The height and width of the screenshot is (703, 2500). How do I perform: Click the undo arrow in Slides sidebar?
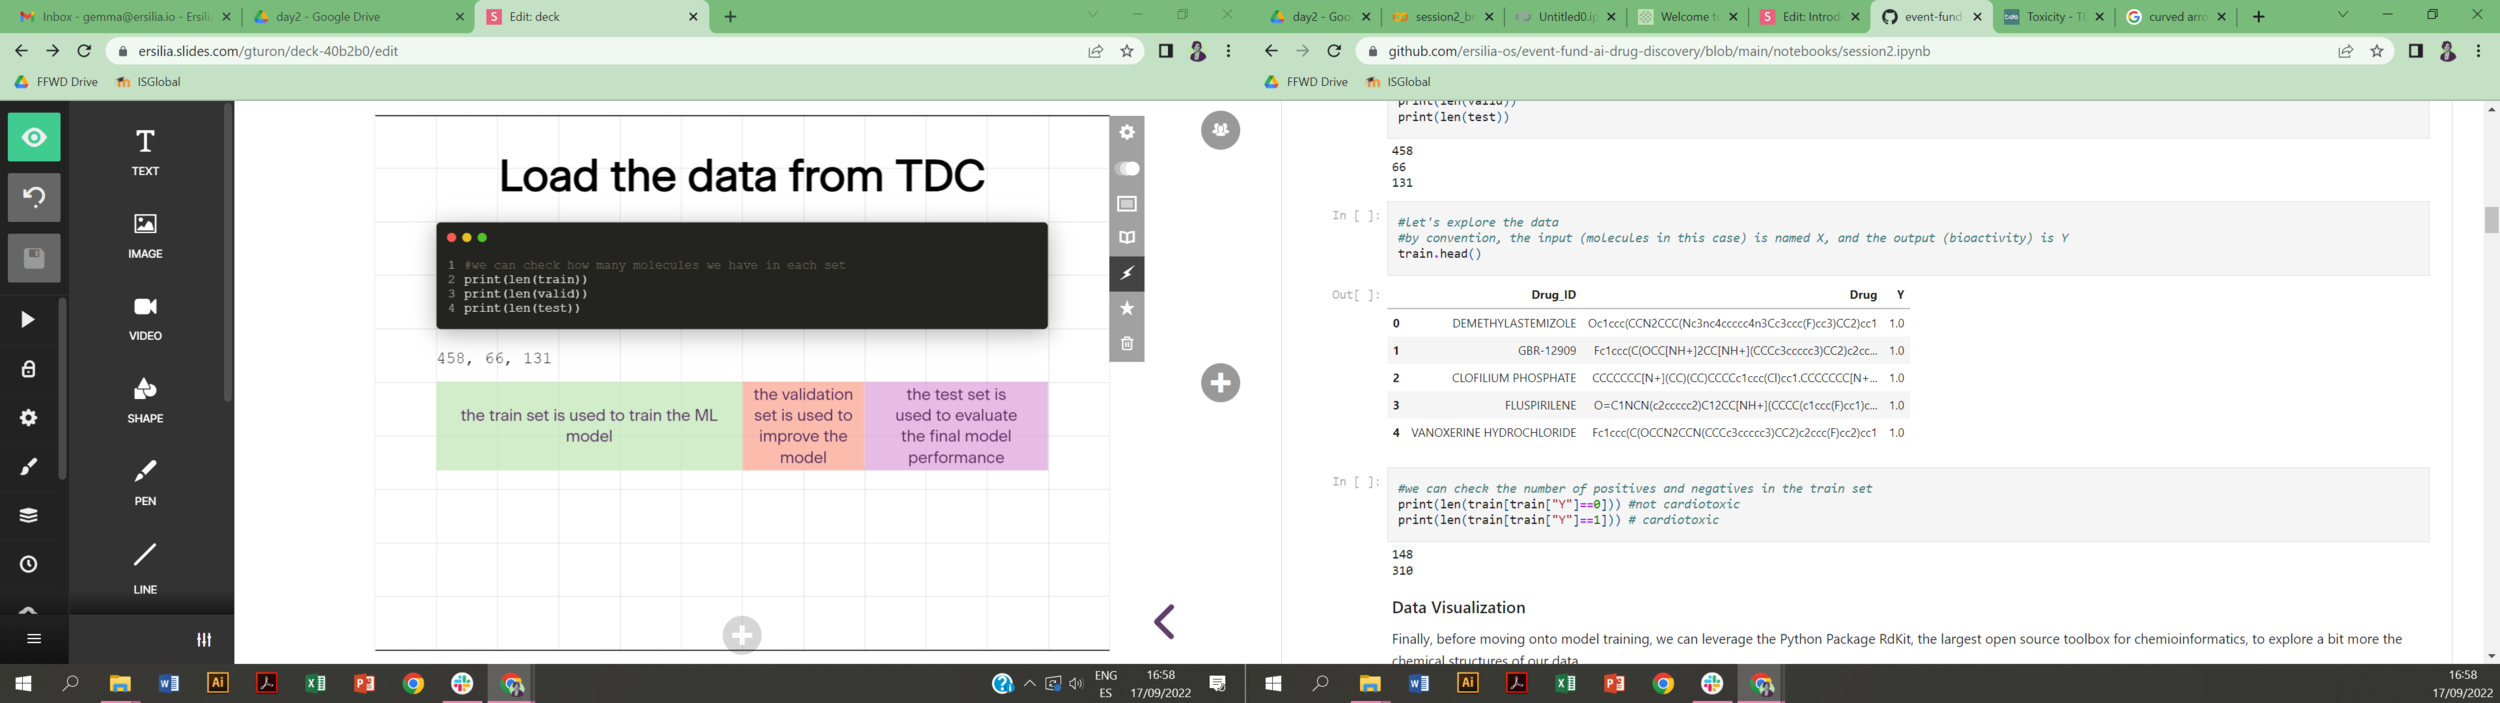(x=34, y=197)
